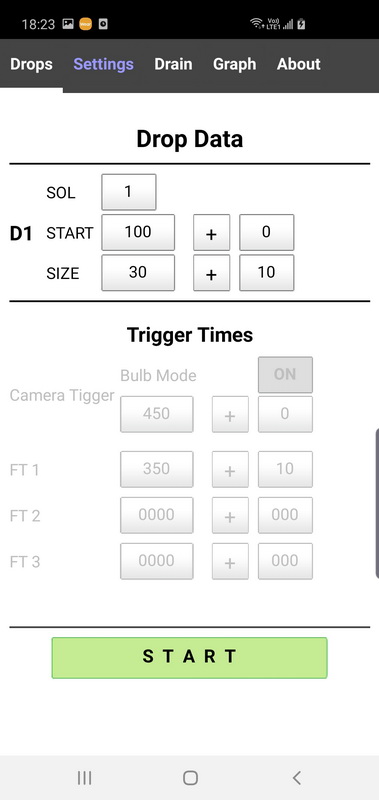Select the SIZE increment field showing 10

tap(266, 273)
